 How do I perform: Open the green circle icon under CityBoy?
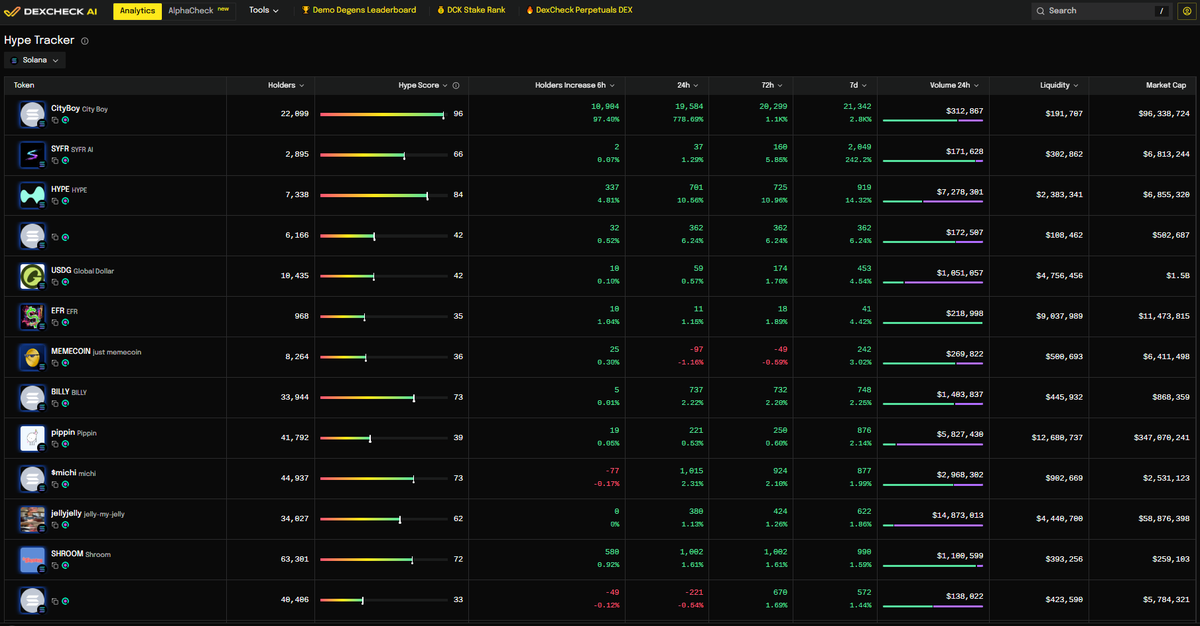point(66,119)
